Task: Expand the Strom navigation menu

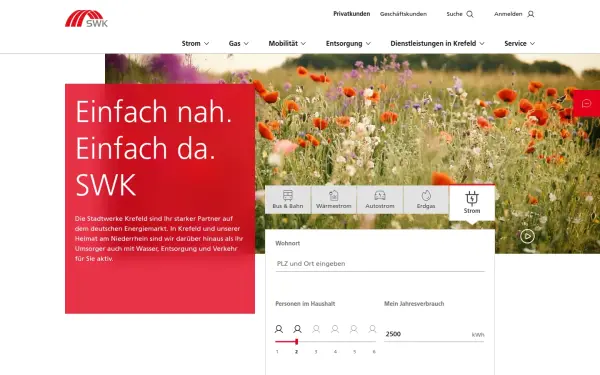Action: pyautogui.click(x=195, y=44)
